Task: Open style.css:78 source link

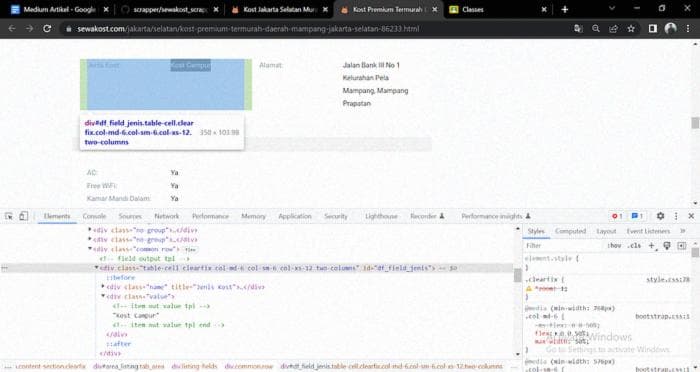Action: point(668,280)
